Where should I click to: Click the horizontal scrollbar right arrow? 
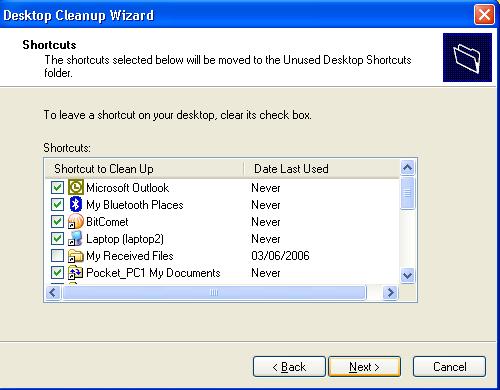(390, 293)
